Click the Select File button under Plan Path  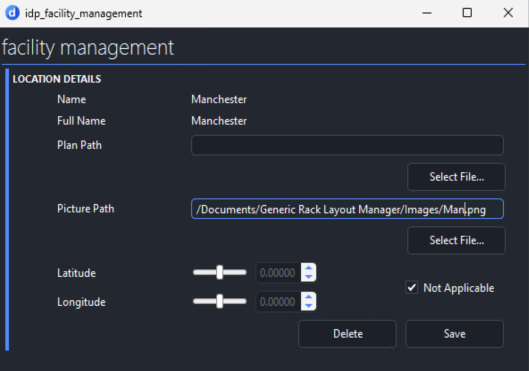pyautogui.click(x=456, y=177)
